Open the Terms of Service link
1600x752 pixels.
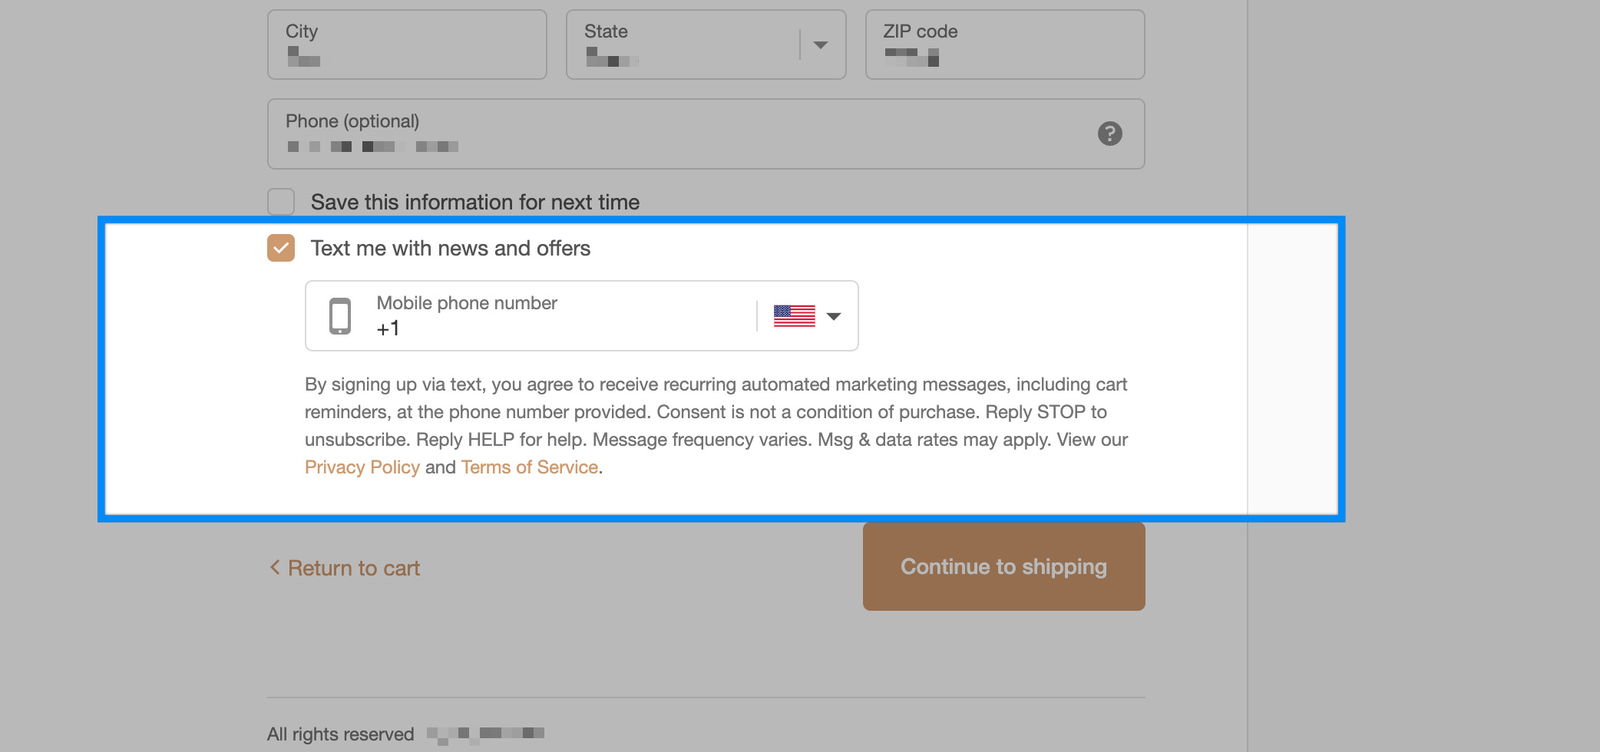[529, 467]
